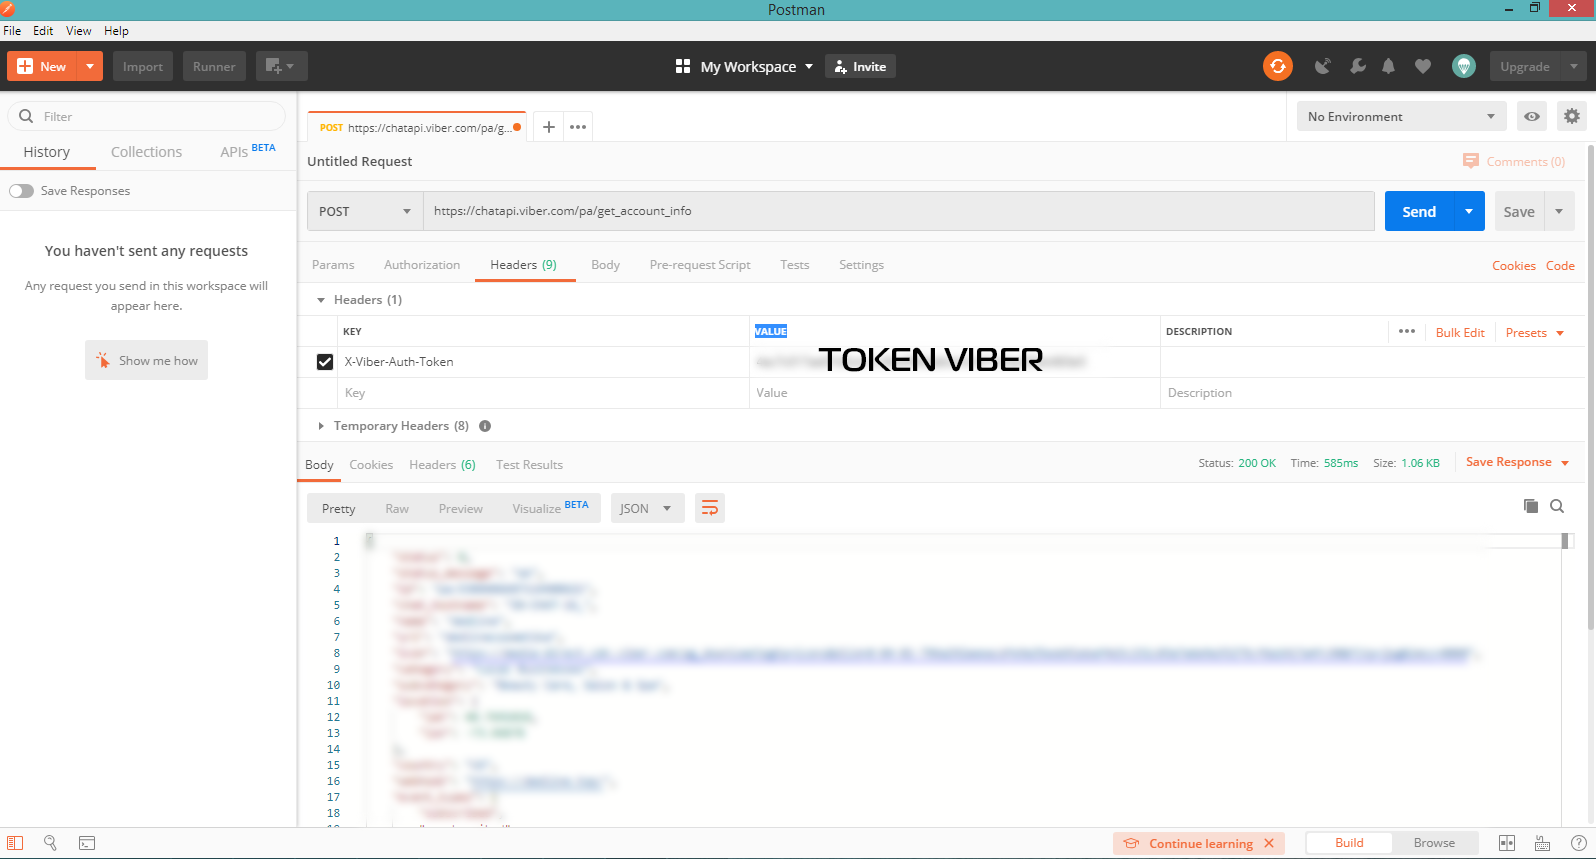Click the new window icon button
The image size is (1596, 859).
click(x=281, y=66)
